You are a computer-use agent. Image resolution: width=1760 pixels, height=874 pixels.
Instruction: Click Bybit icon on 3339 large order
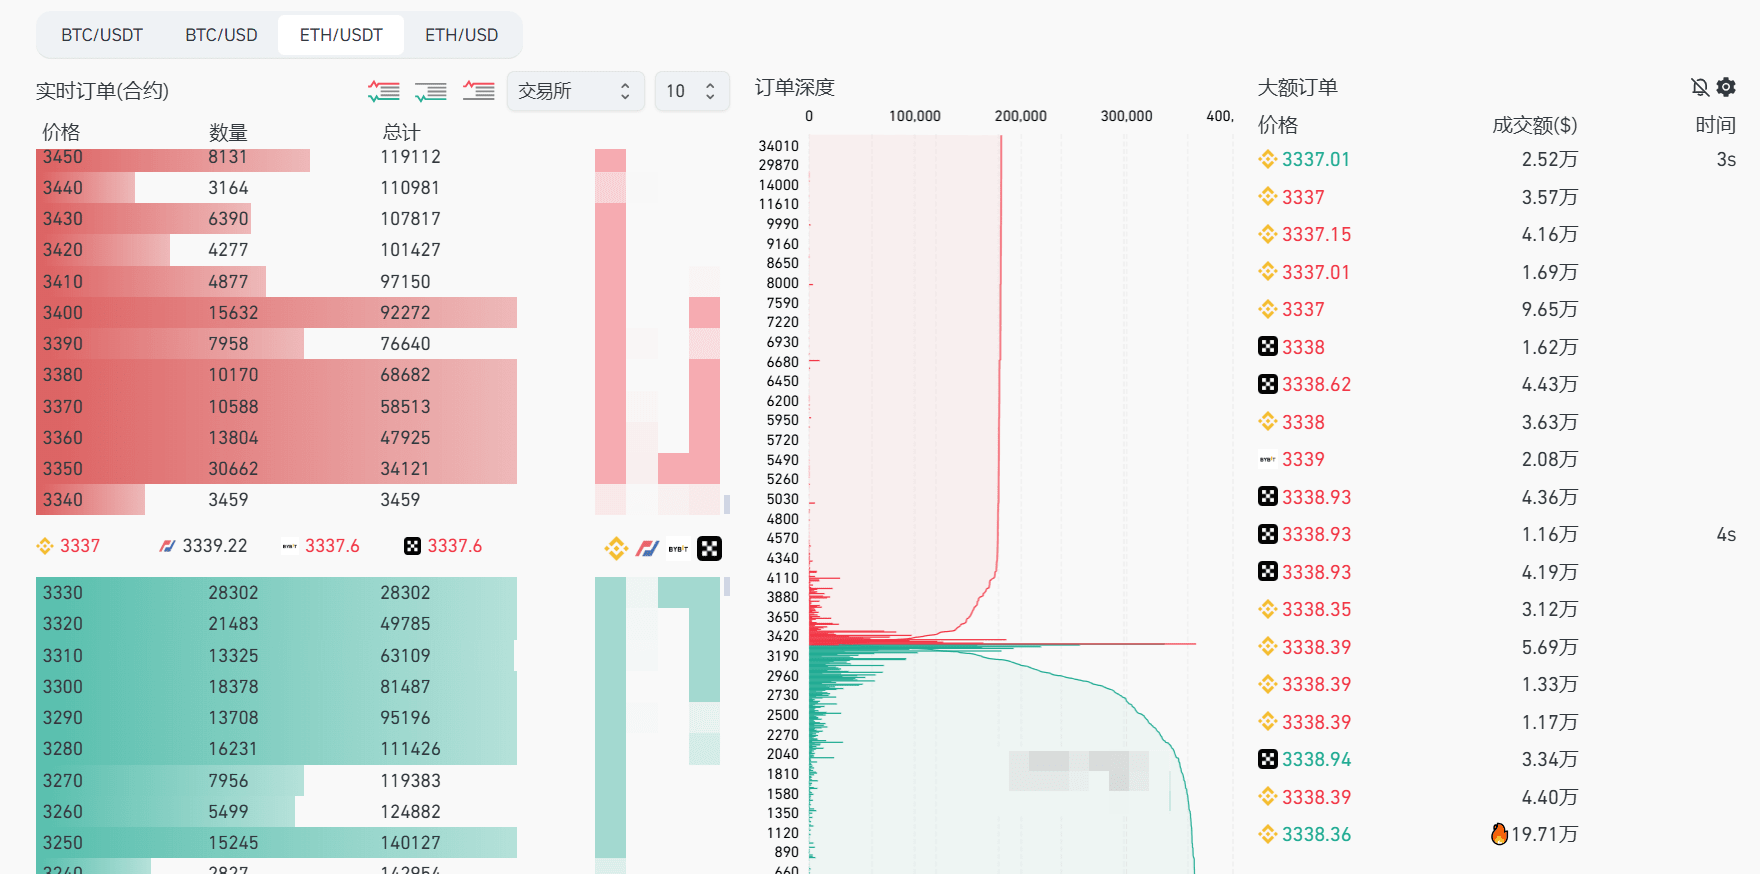[x=1268, y=459]
